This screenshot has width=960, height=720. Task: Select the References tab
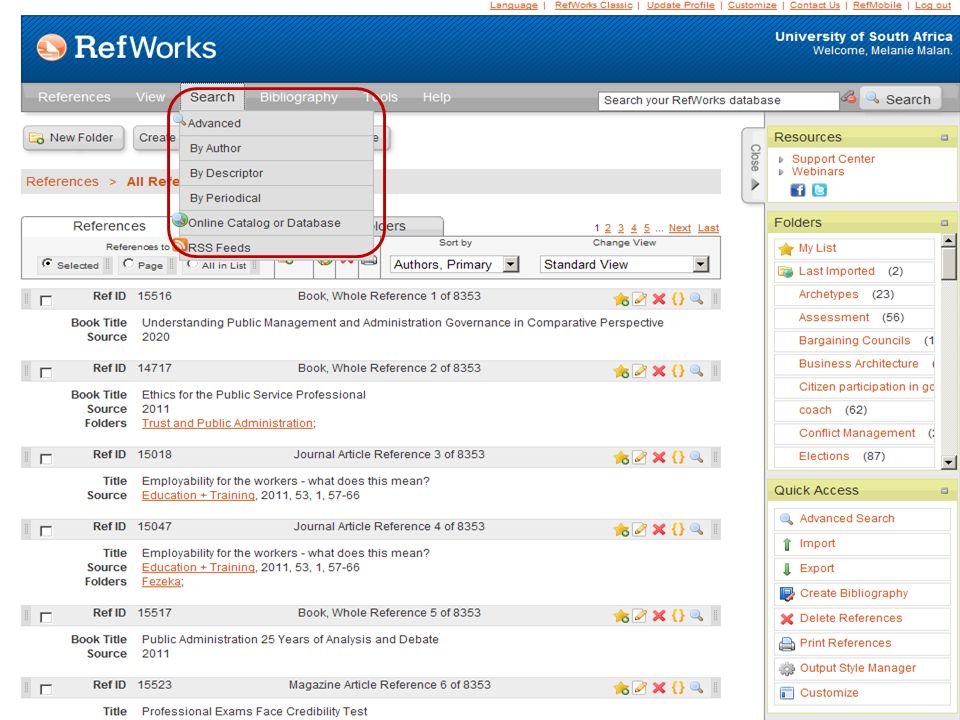coord(109,226)
